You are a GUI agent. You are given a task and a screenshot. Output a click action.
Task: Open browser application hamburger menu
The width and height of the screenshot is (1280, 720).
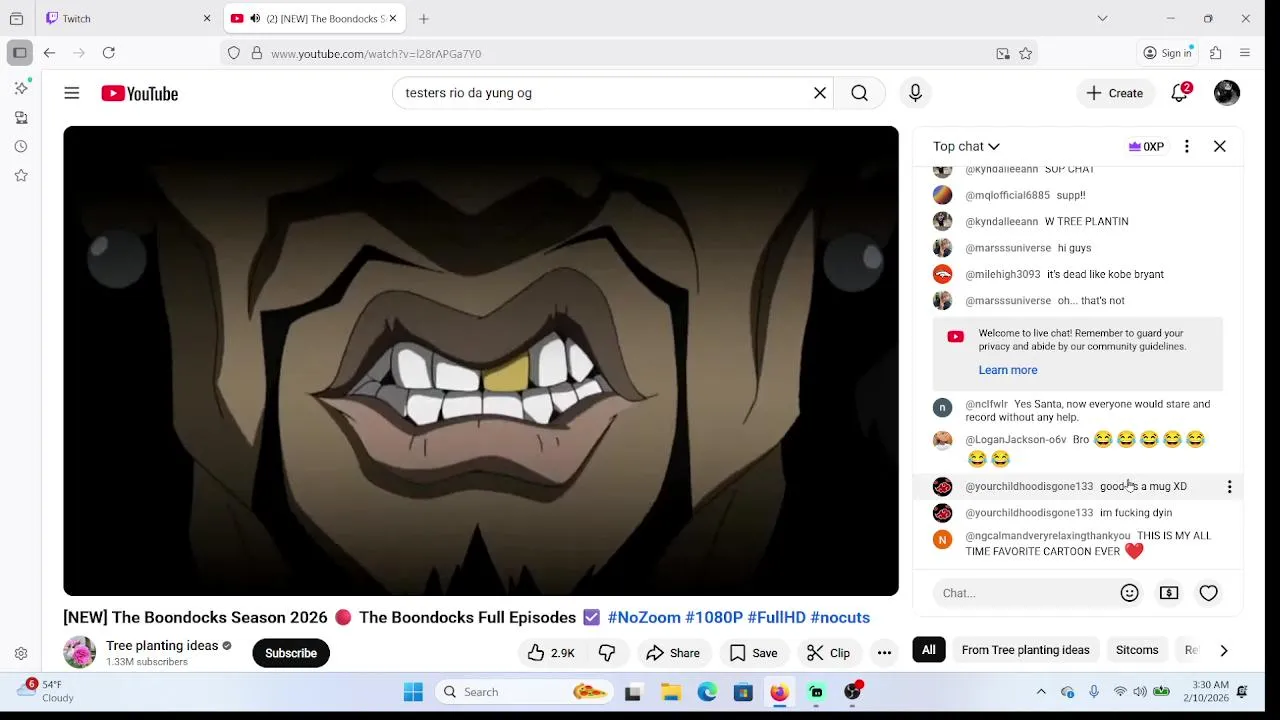click(1245, 53)
